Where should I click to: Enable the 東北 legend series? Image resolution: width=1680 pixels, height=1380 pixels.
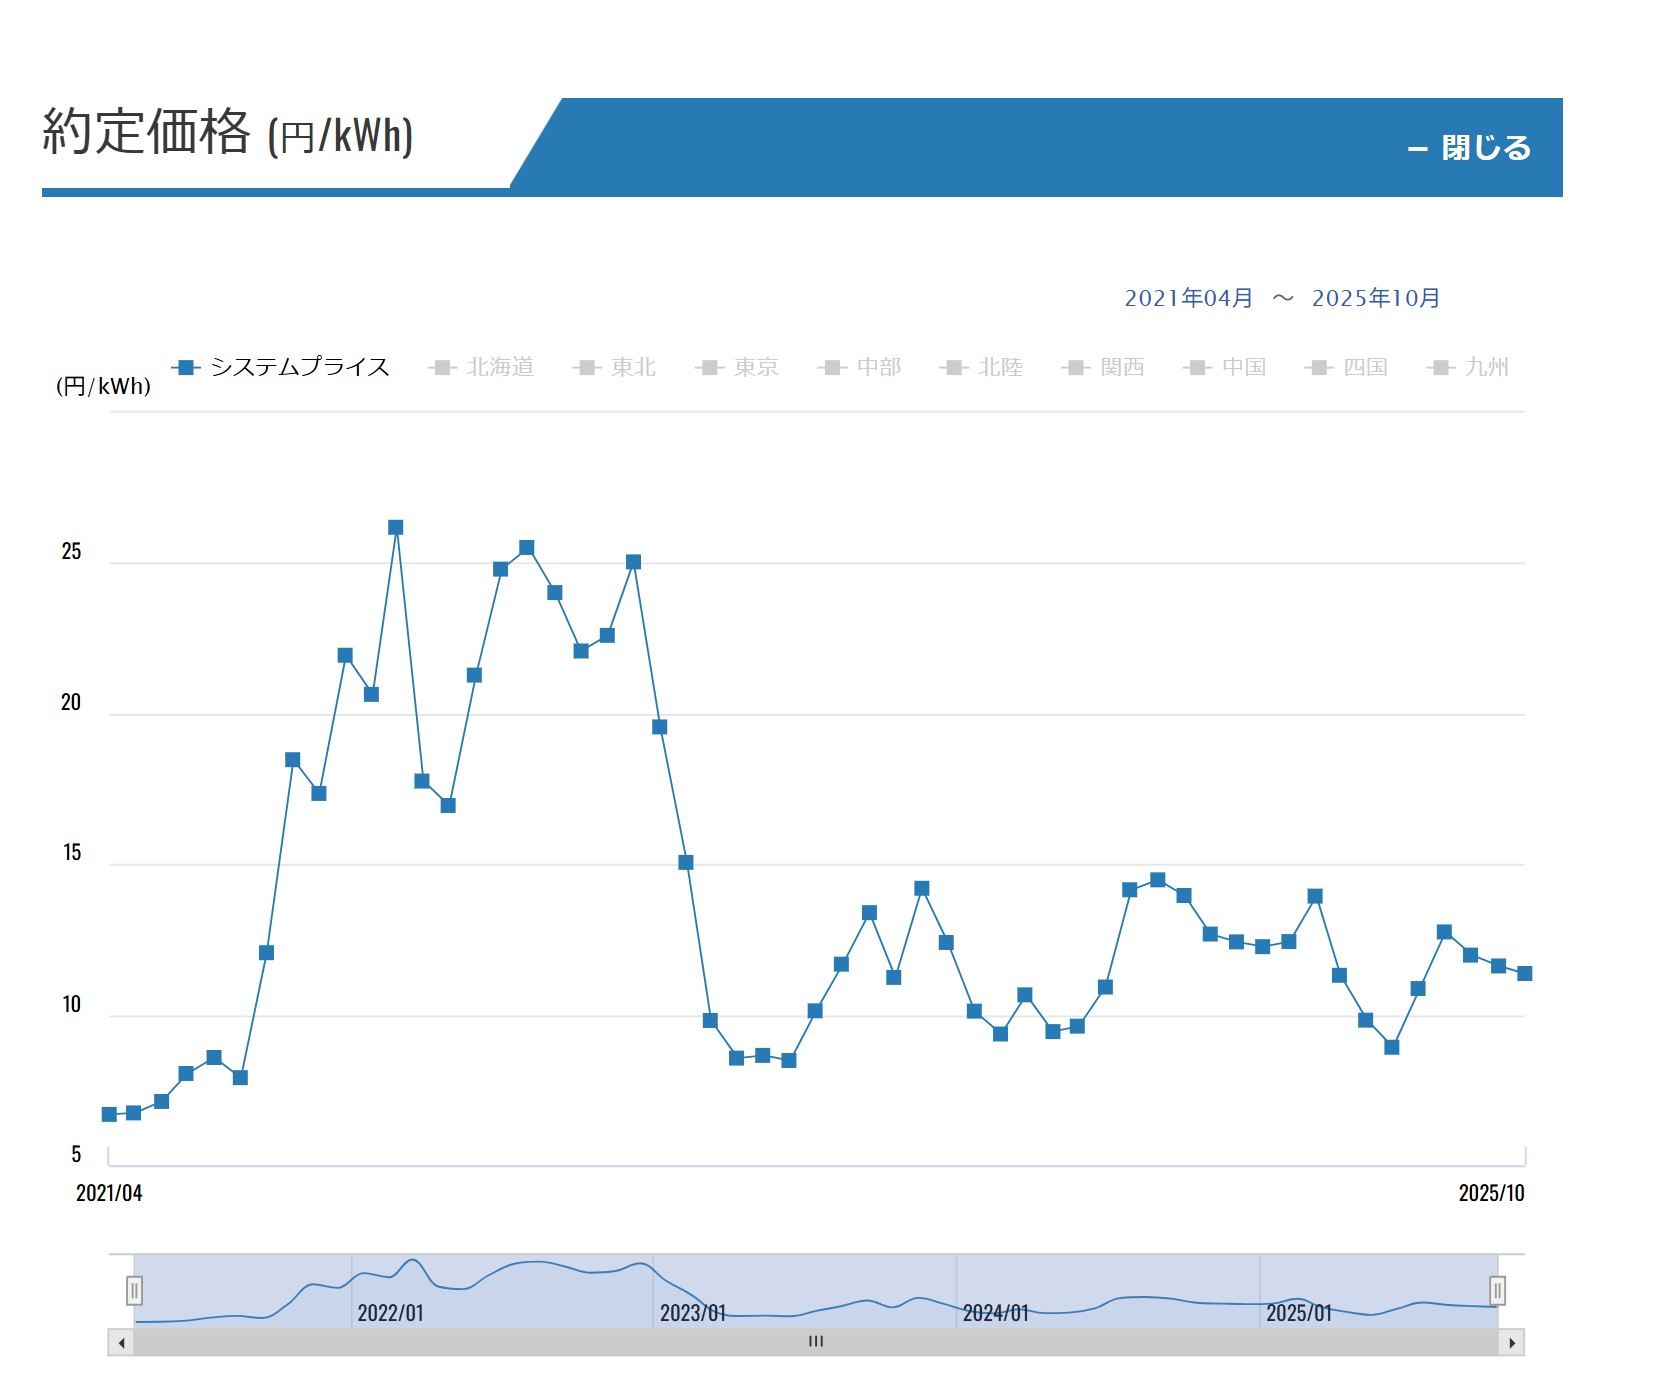tap(616, 367)
